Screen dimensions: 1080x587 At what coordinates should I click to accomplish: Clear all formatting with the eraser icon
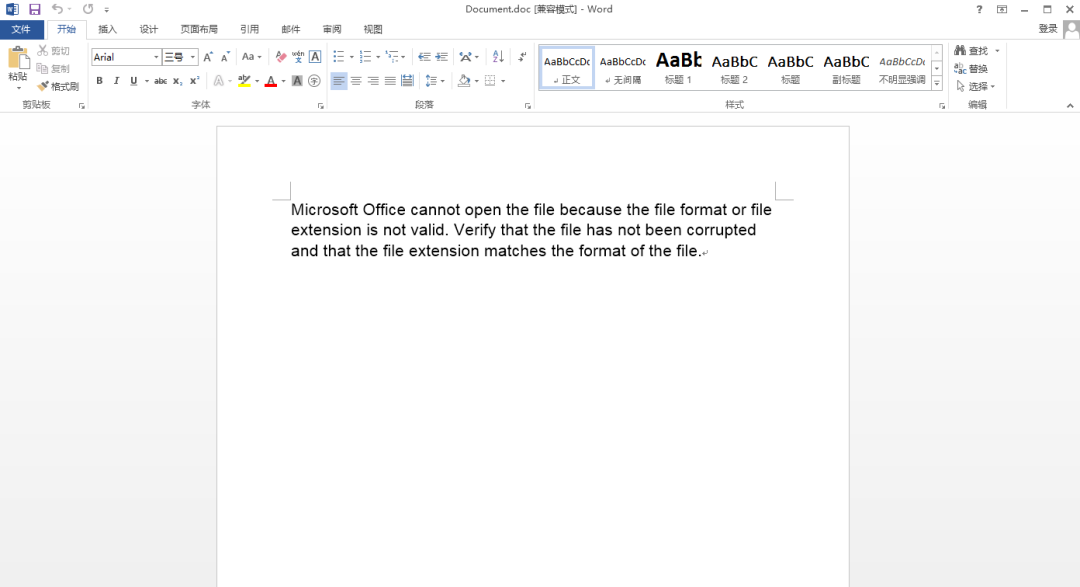(x=280, y=57)
